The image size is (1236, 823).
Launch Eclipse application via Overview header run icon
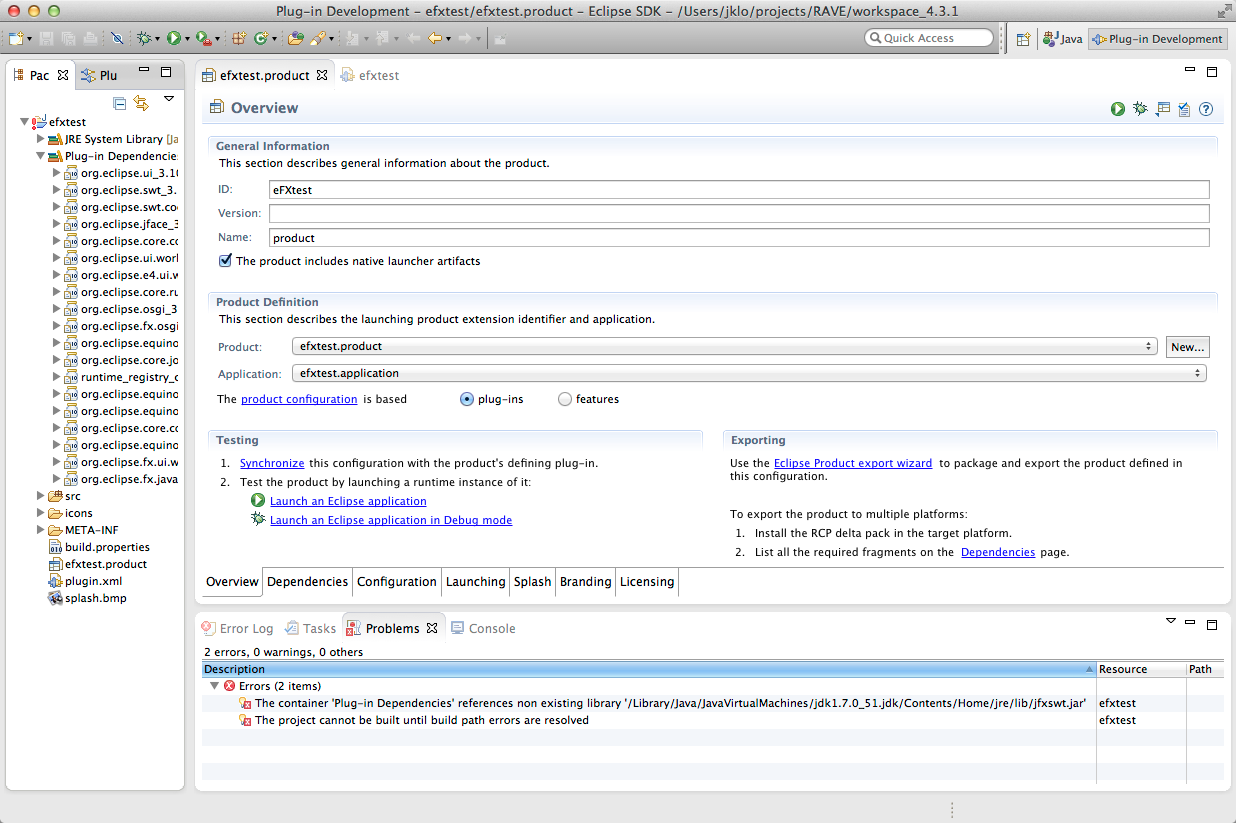point(1118,109)
